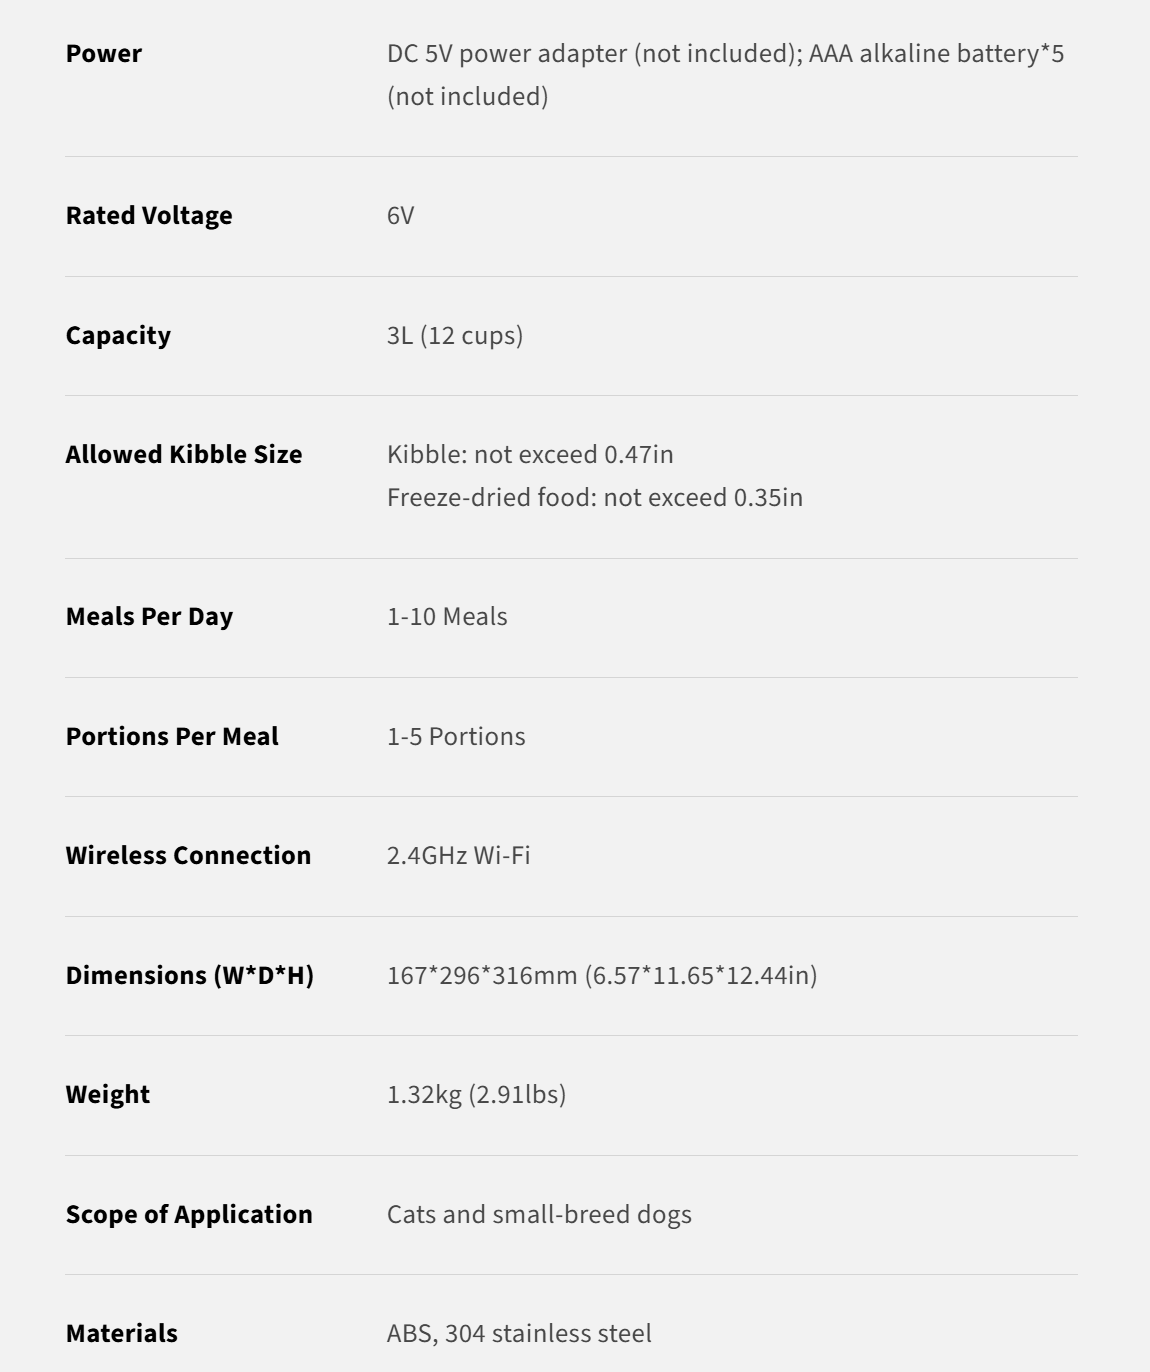Screen dimensions: 1150x1372
Task: Click the Freeze-dried food size text
Action: pyautogui.click(x=595, y=498)
